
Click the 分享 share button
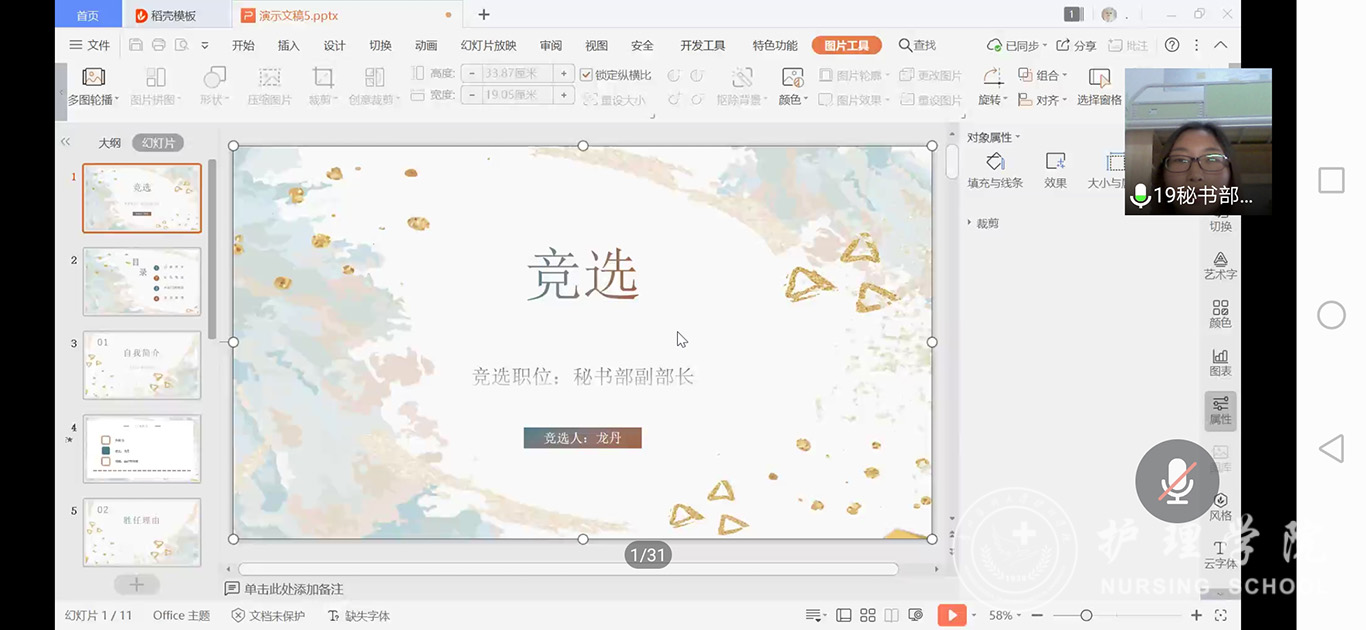[1077, 45]
